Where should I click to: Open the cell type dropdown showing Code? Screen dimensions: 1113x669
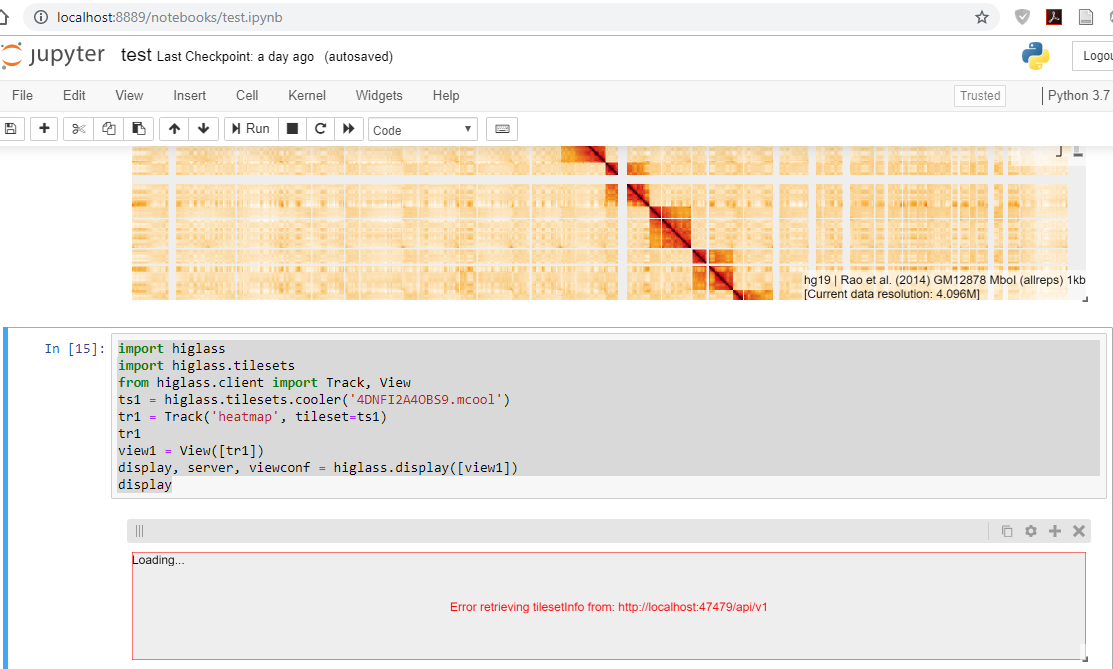tap(421, 129)
